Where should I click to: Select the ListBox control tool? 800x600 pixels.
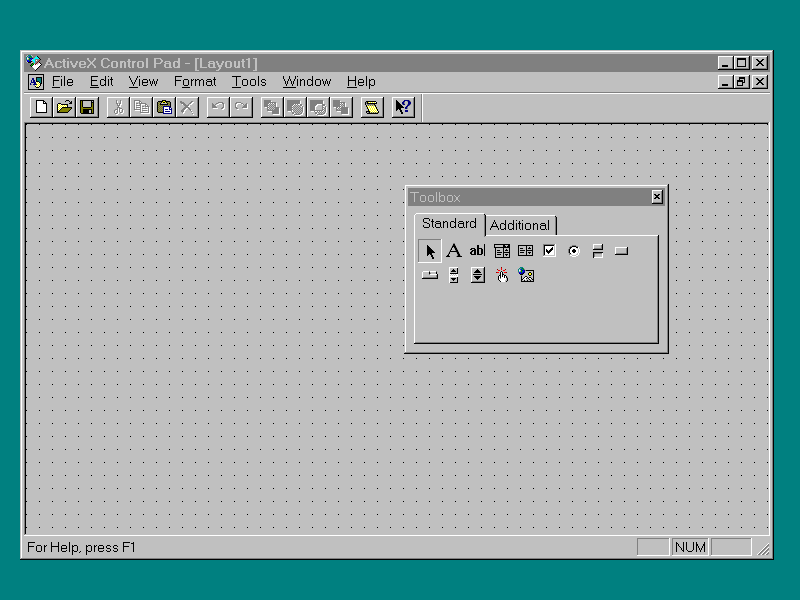(525, 251)
